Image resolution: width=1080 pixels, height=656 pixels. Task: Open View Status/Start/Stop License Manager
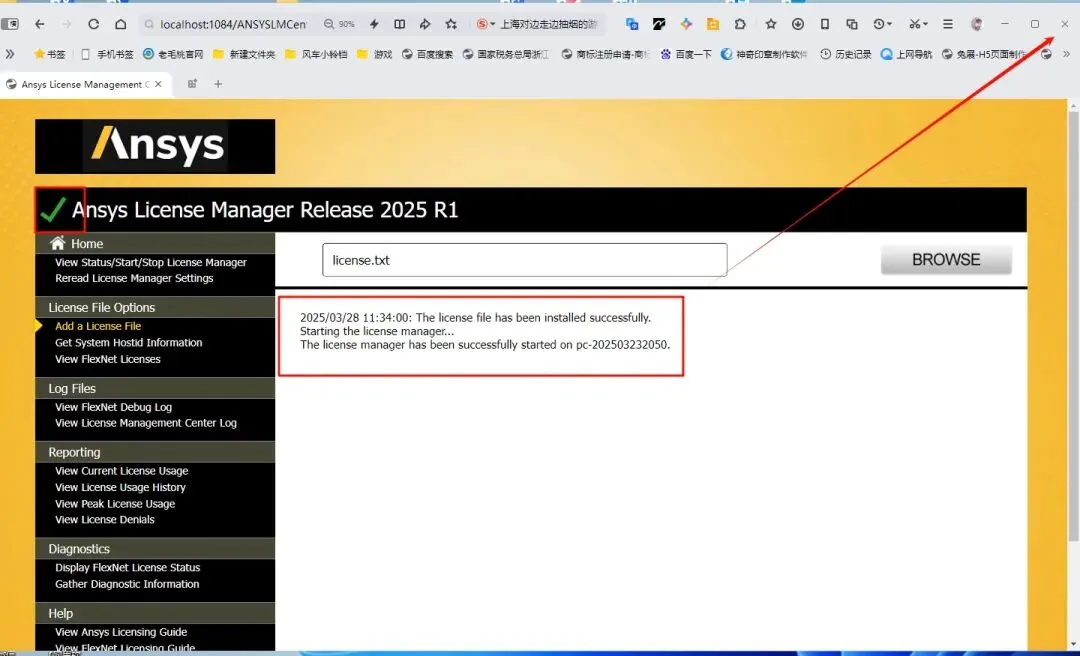151,263
